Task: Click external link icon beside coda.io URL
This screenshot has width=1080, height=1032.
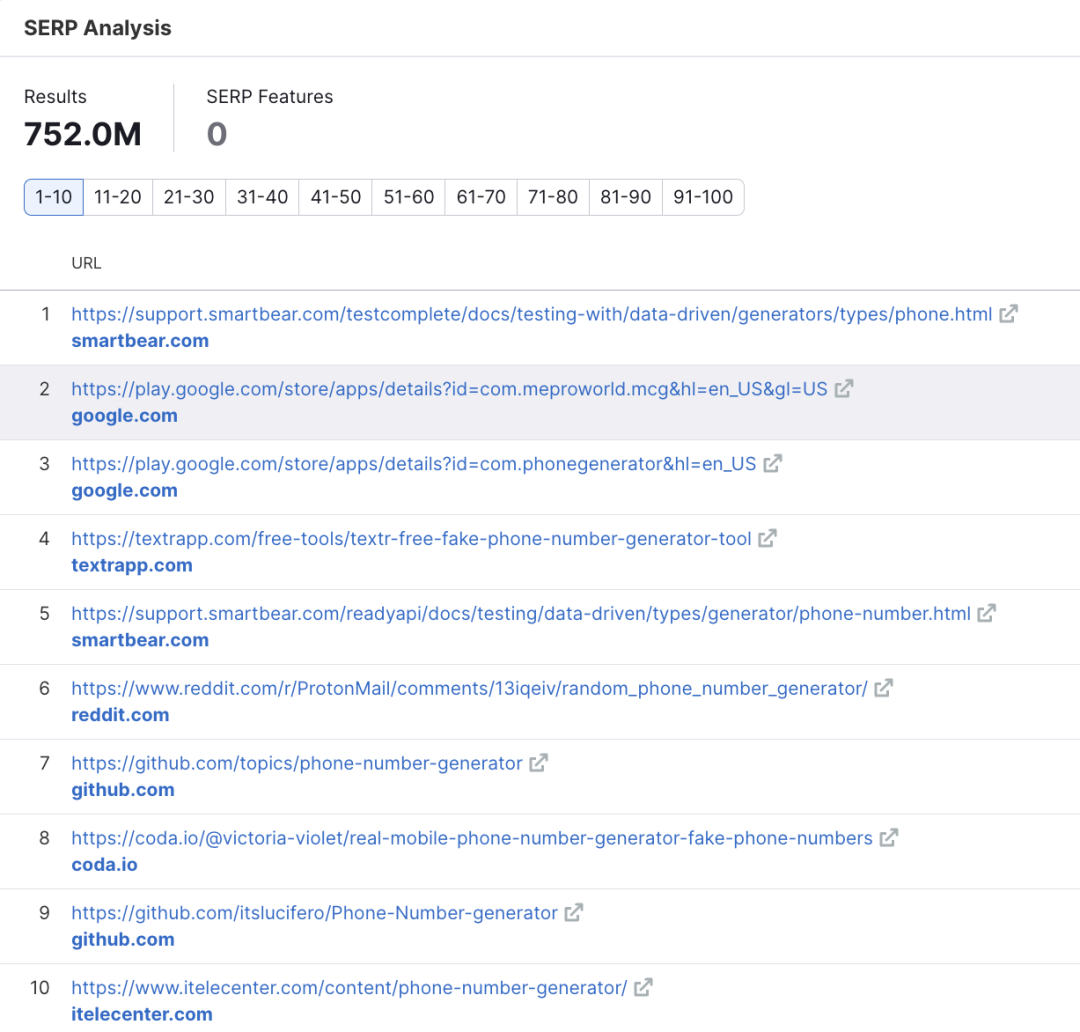Action: pos(888,839)
